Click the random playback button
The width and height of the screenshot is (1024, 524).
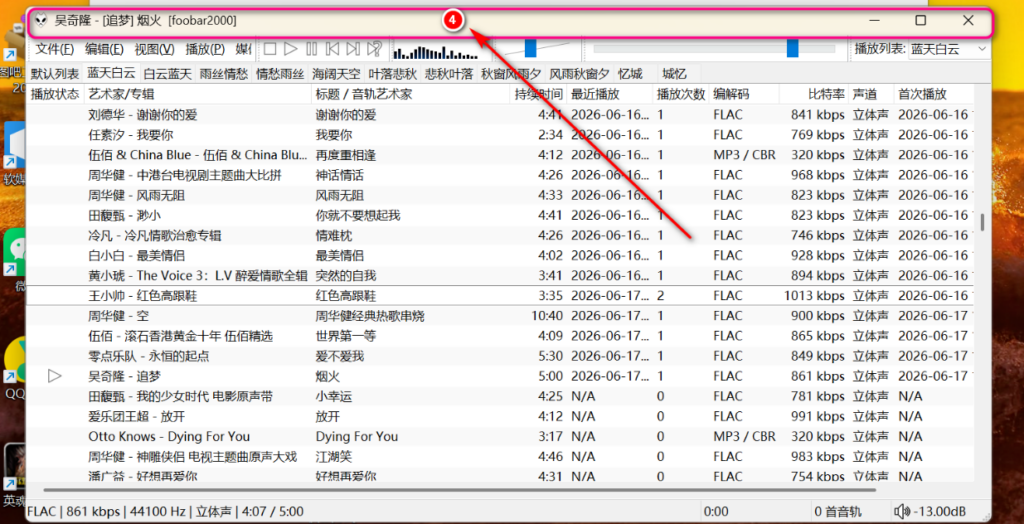pos(374,48)
